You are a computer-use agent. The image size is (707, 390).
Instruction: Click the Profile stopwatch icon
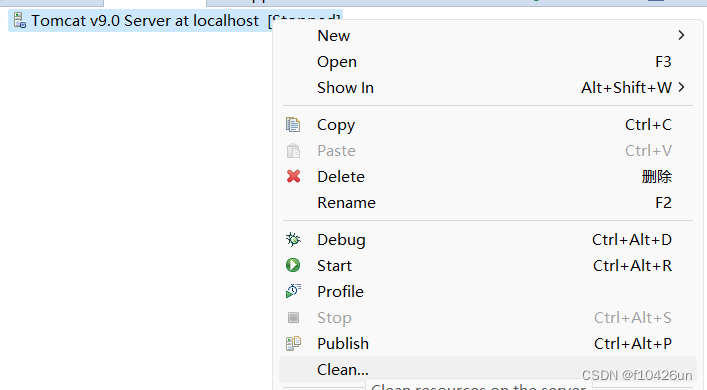(293, 291)
